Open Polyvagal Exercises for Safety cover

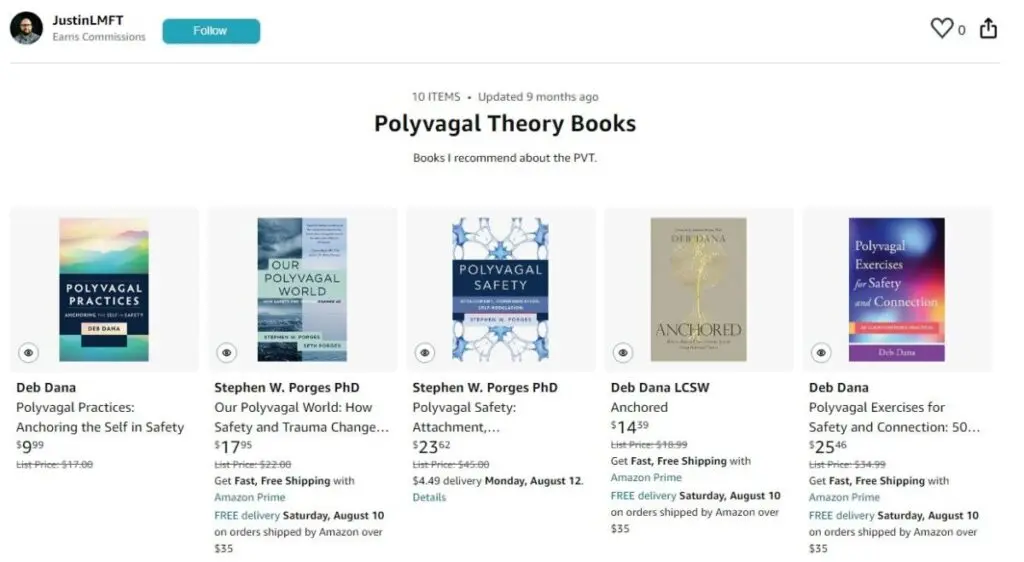click(896, 289)
